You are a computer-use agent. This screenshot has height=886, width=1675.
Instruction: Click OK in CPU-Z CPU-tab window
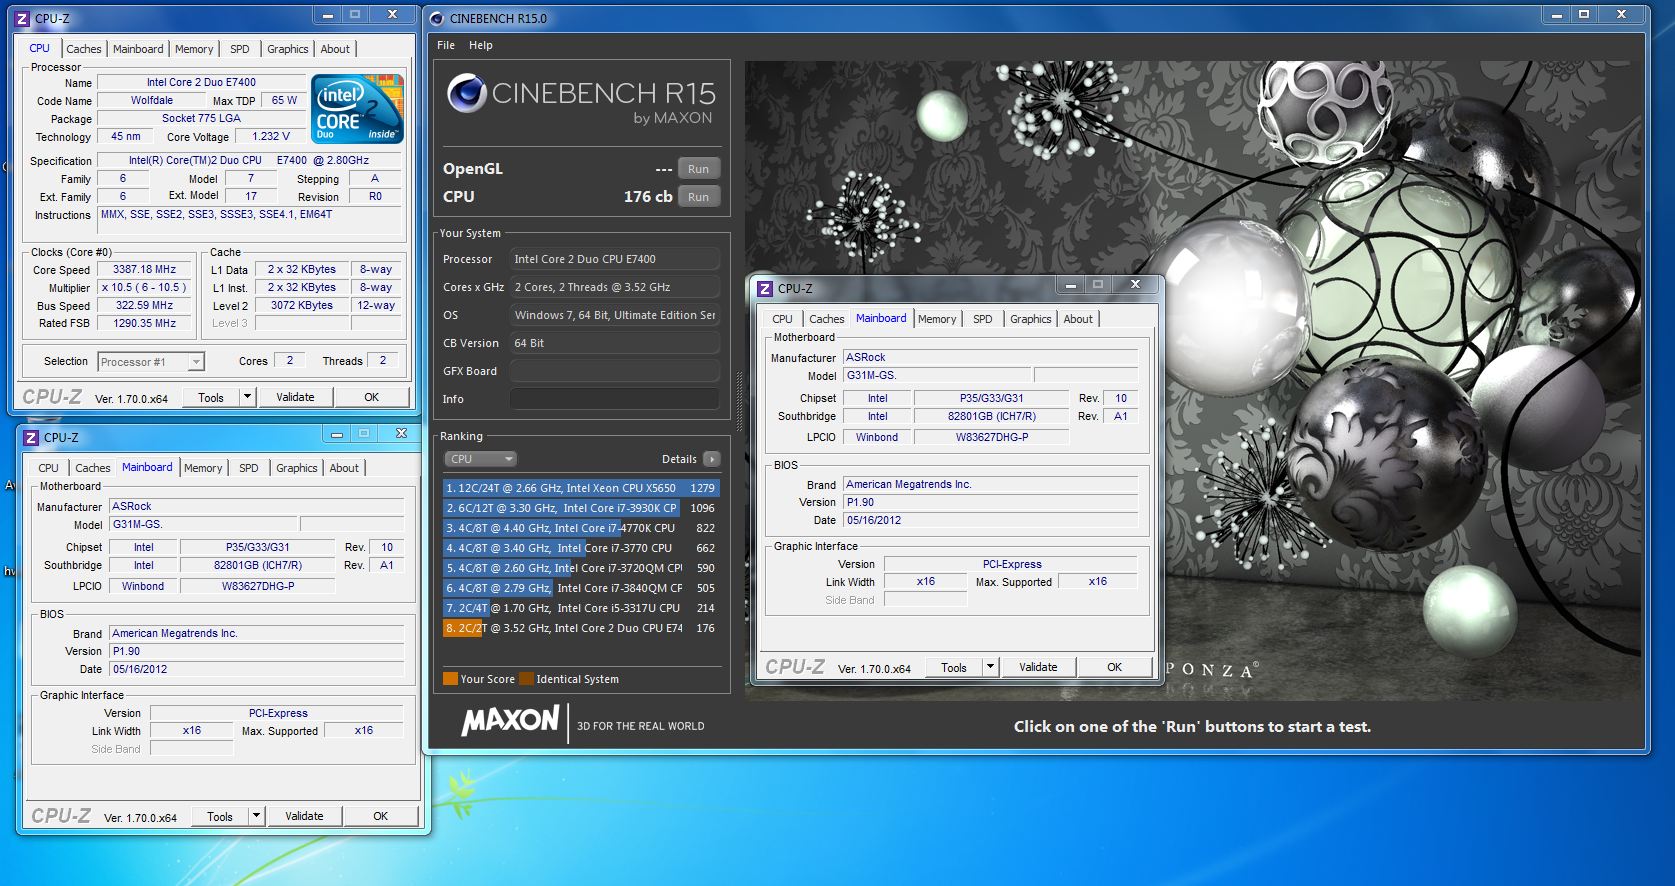(x=372, y=397)
